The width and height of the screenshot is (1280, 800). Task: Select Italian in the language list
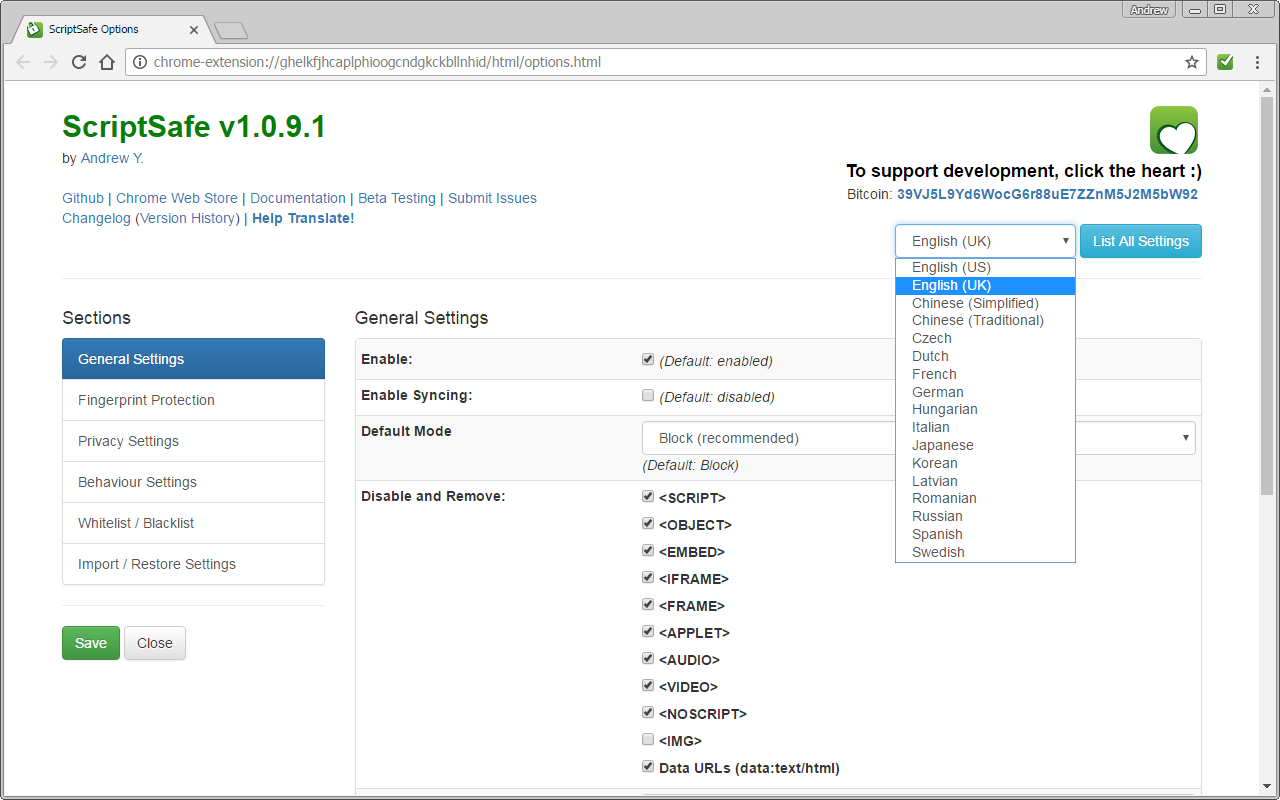985,427
